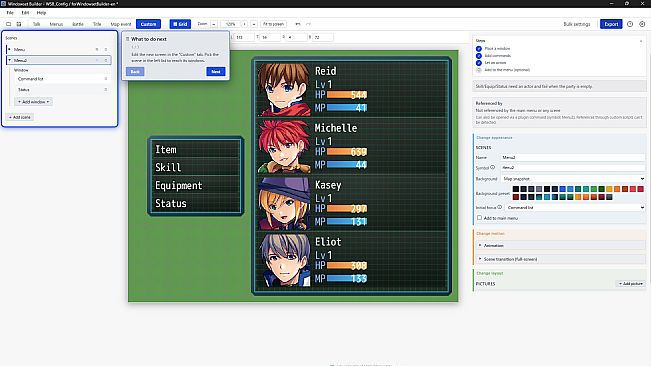Screen dimensions: 651x366
Task: Click Next in the What to do next popup
Action: (216, 71)
